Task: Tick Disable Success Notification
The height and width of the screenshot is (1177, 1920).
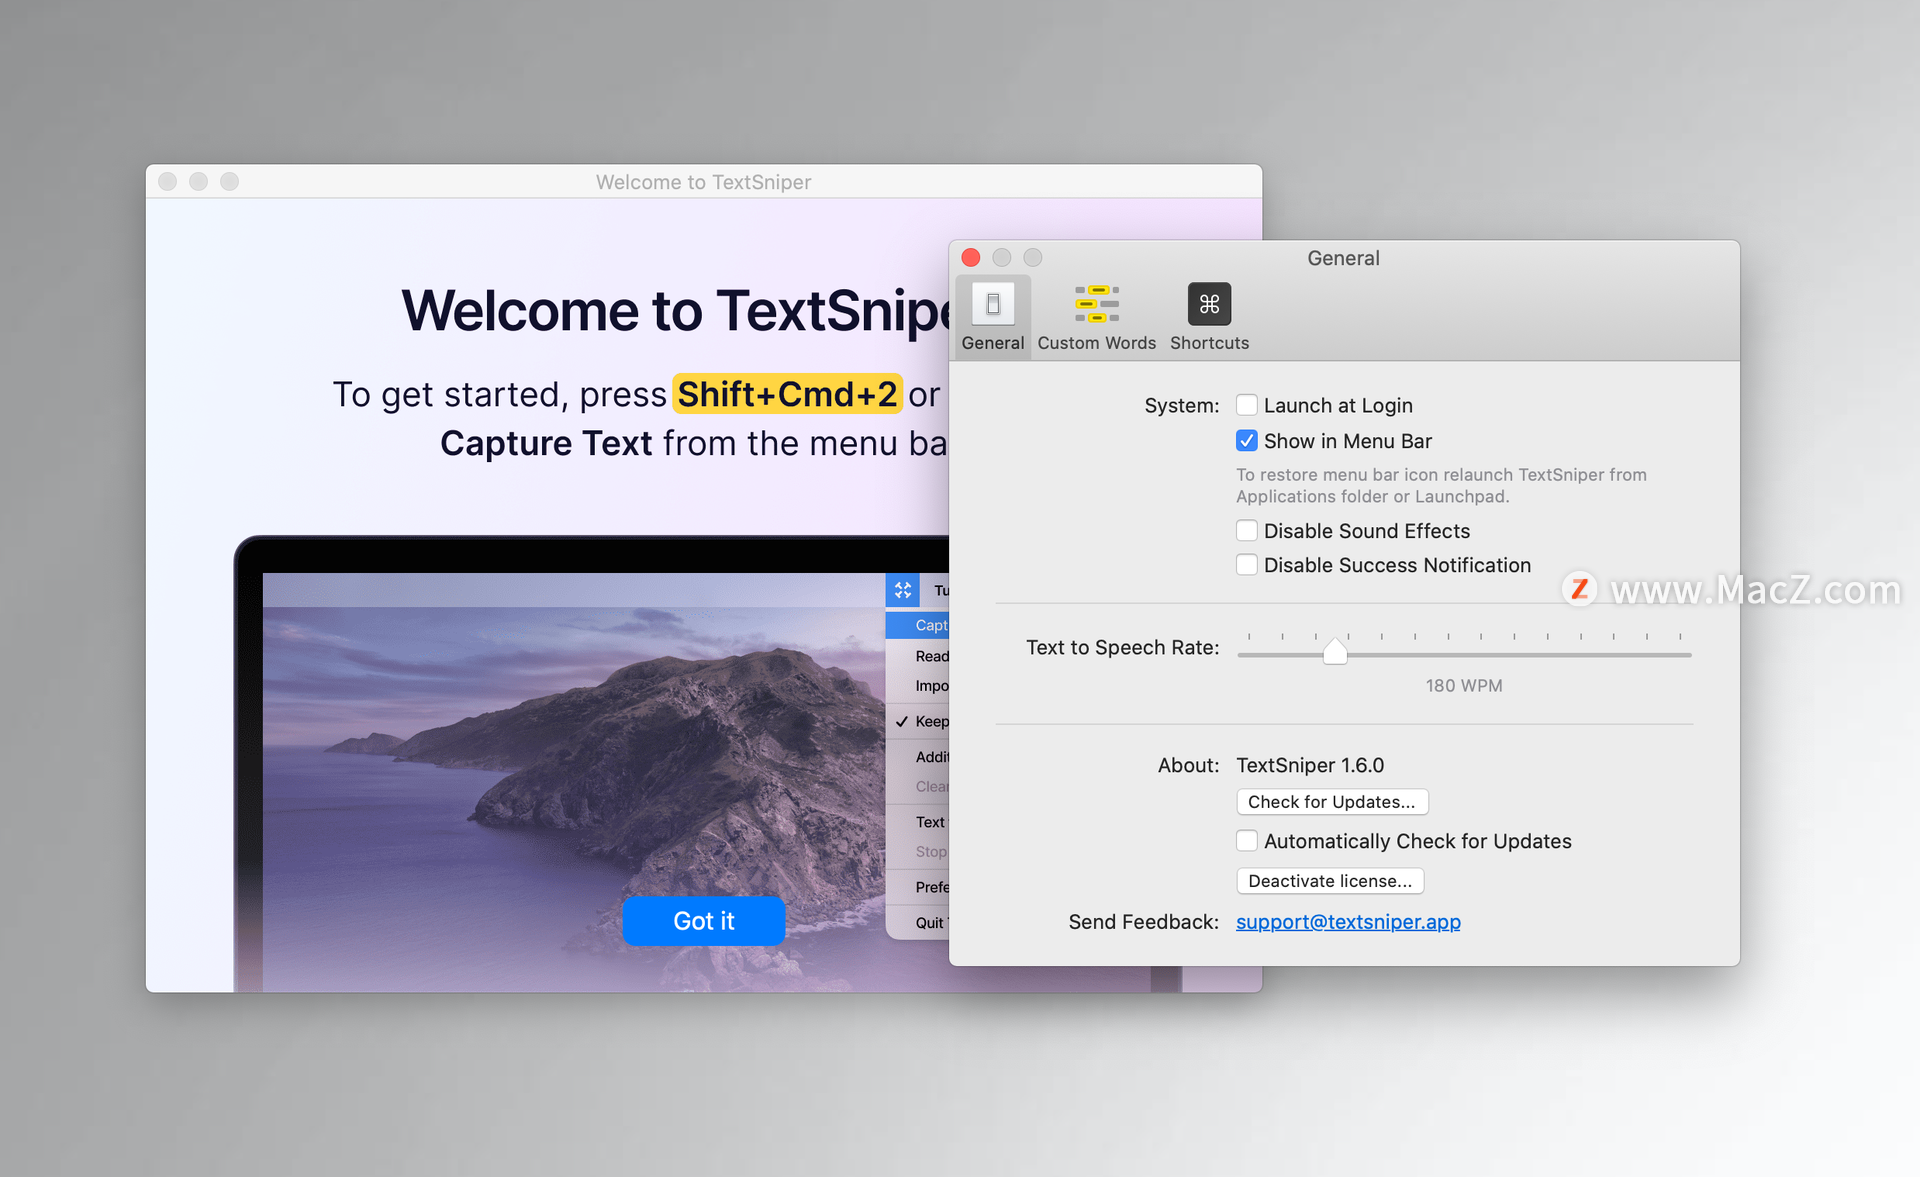Action: click(1247, 565)
